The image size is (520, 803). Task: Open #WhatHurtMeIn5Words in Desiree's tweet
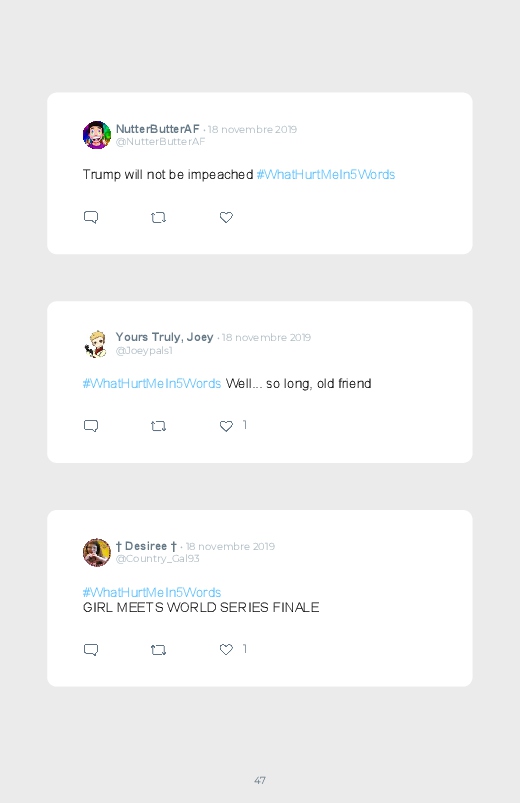[152, 593]
